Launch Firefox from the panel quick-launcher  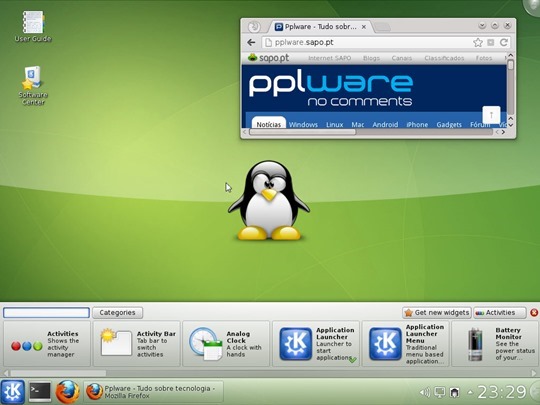(67, 392)
